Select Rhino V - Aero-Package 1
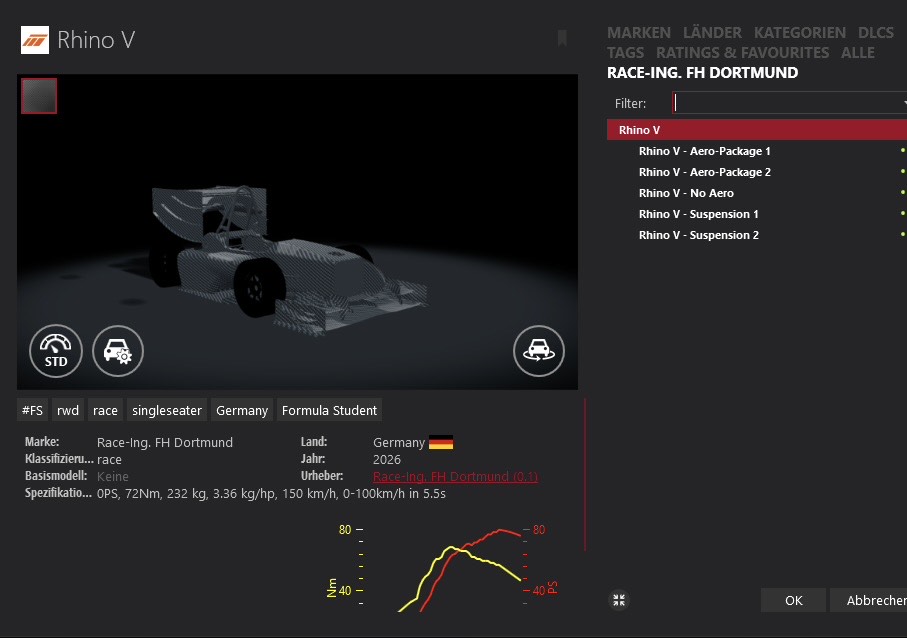Screen dimensions: 907x638 (705, 151)
